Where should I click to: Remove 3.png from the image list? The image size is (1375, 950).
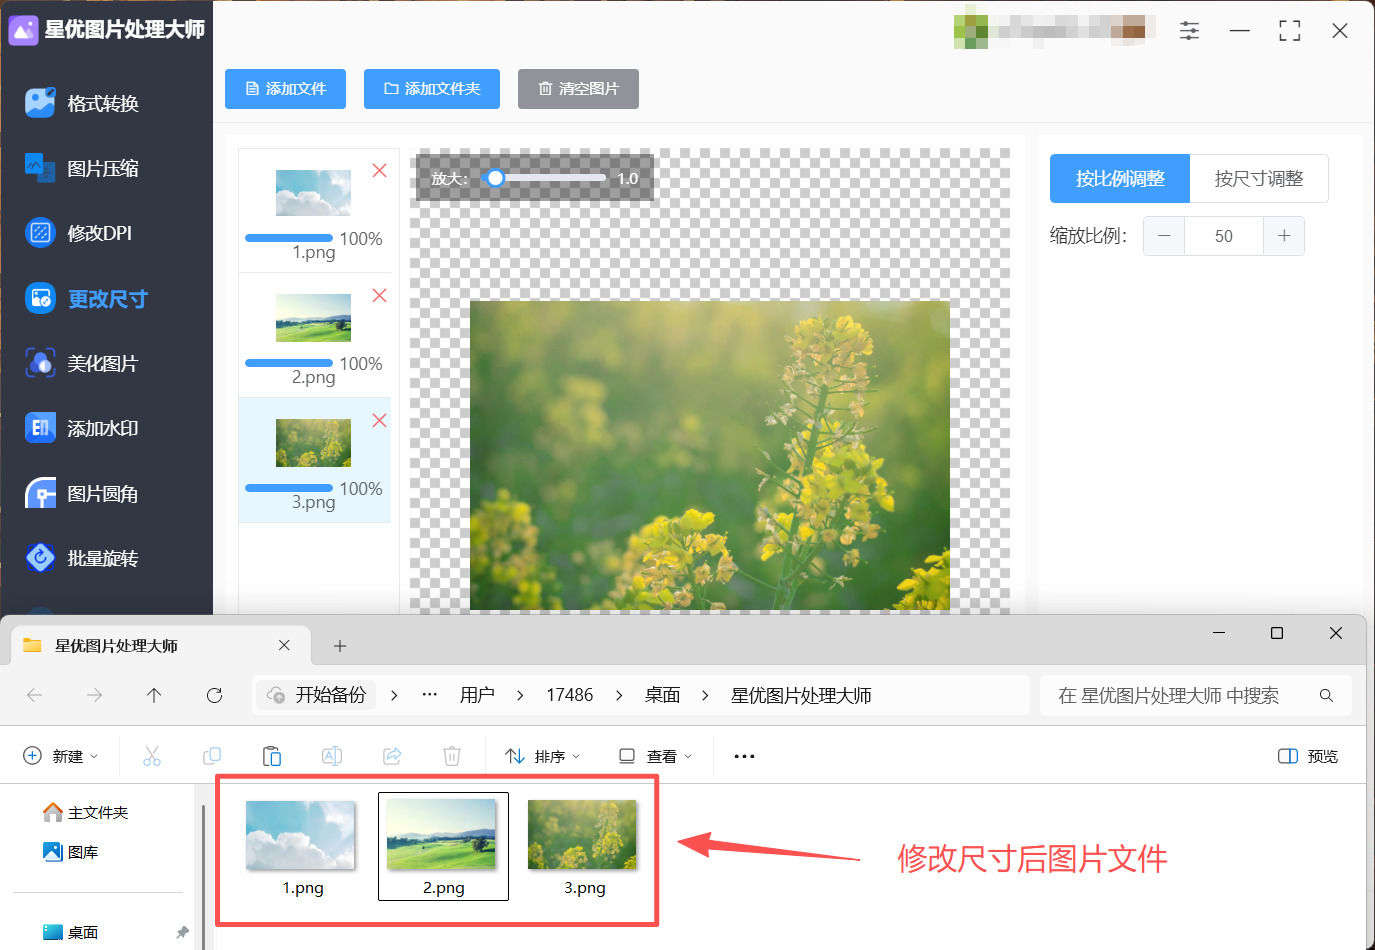coord(379,421)
